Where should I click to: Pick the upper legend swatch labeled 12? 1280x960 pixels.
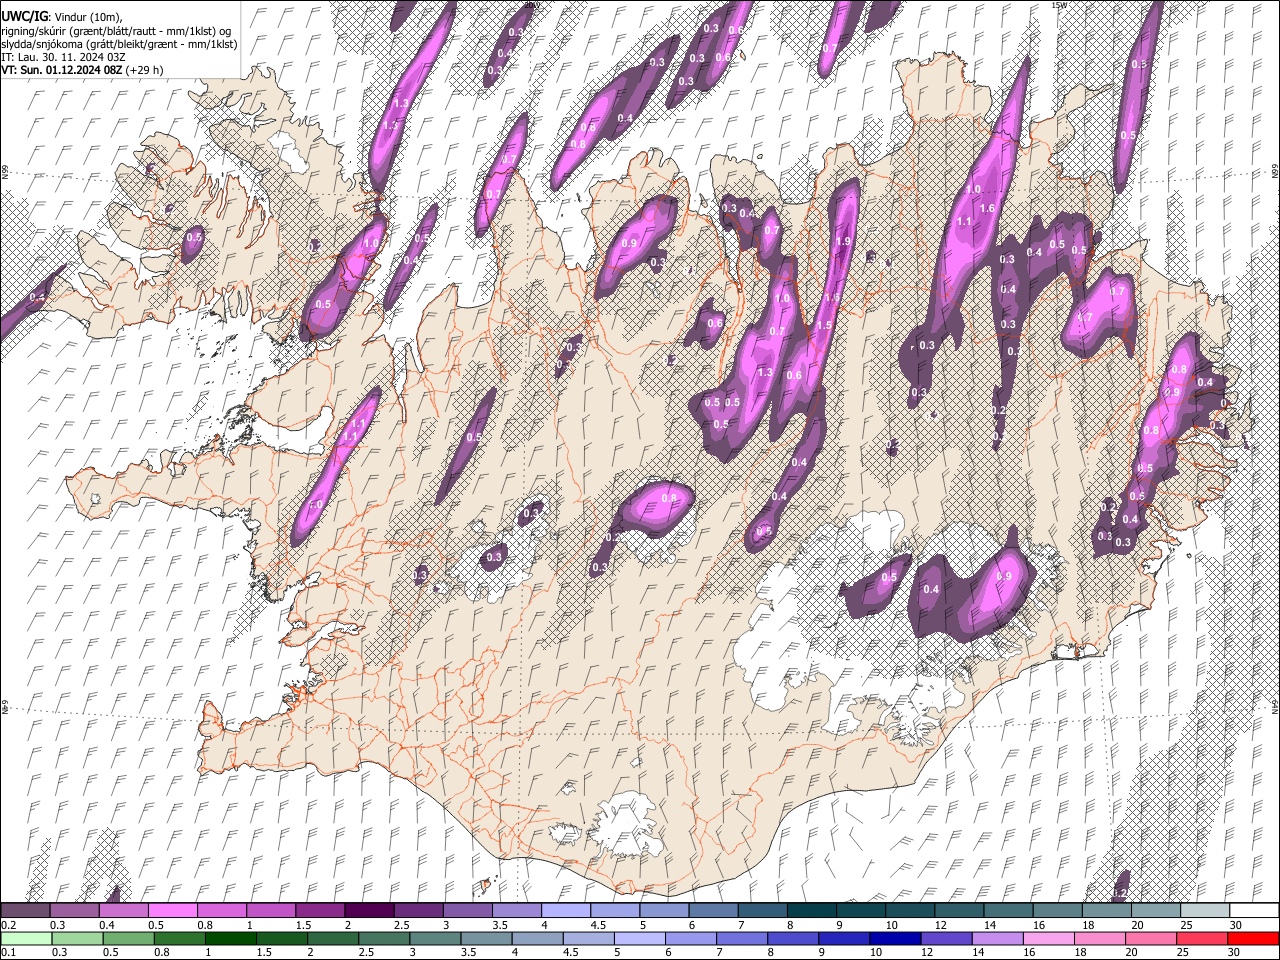click(958, 910)
